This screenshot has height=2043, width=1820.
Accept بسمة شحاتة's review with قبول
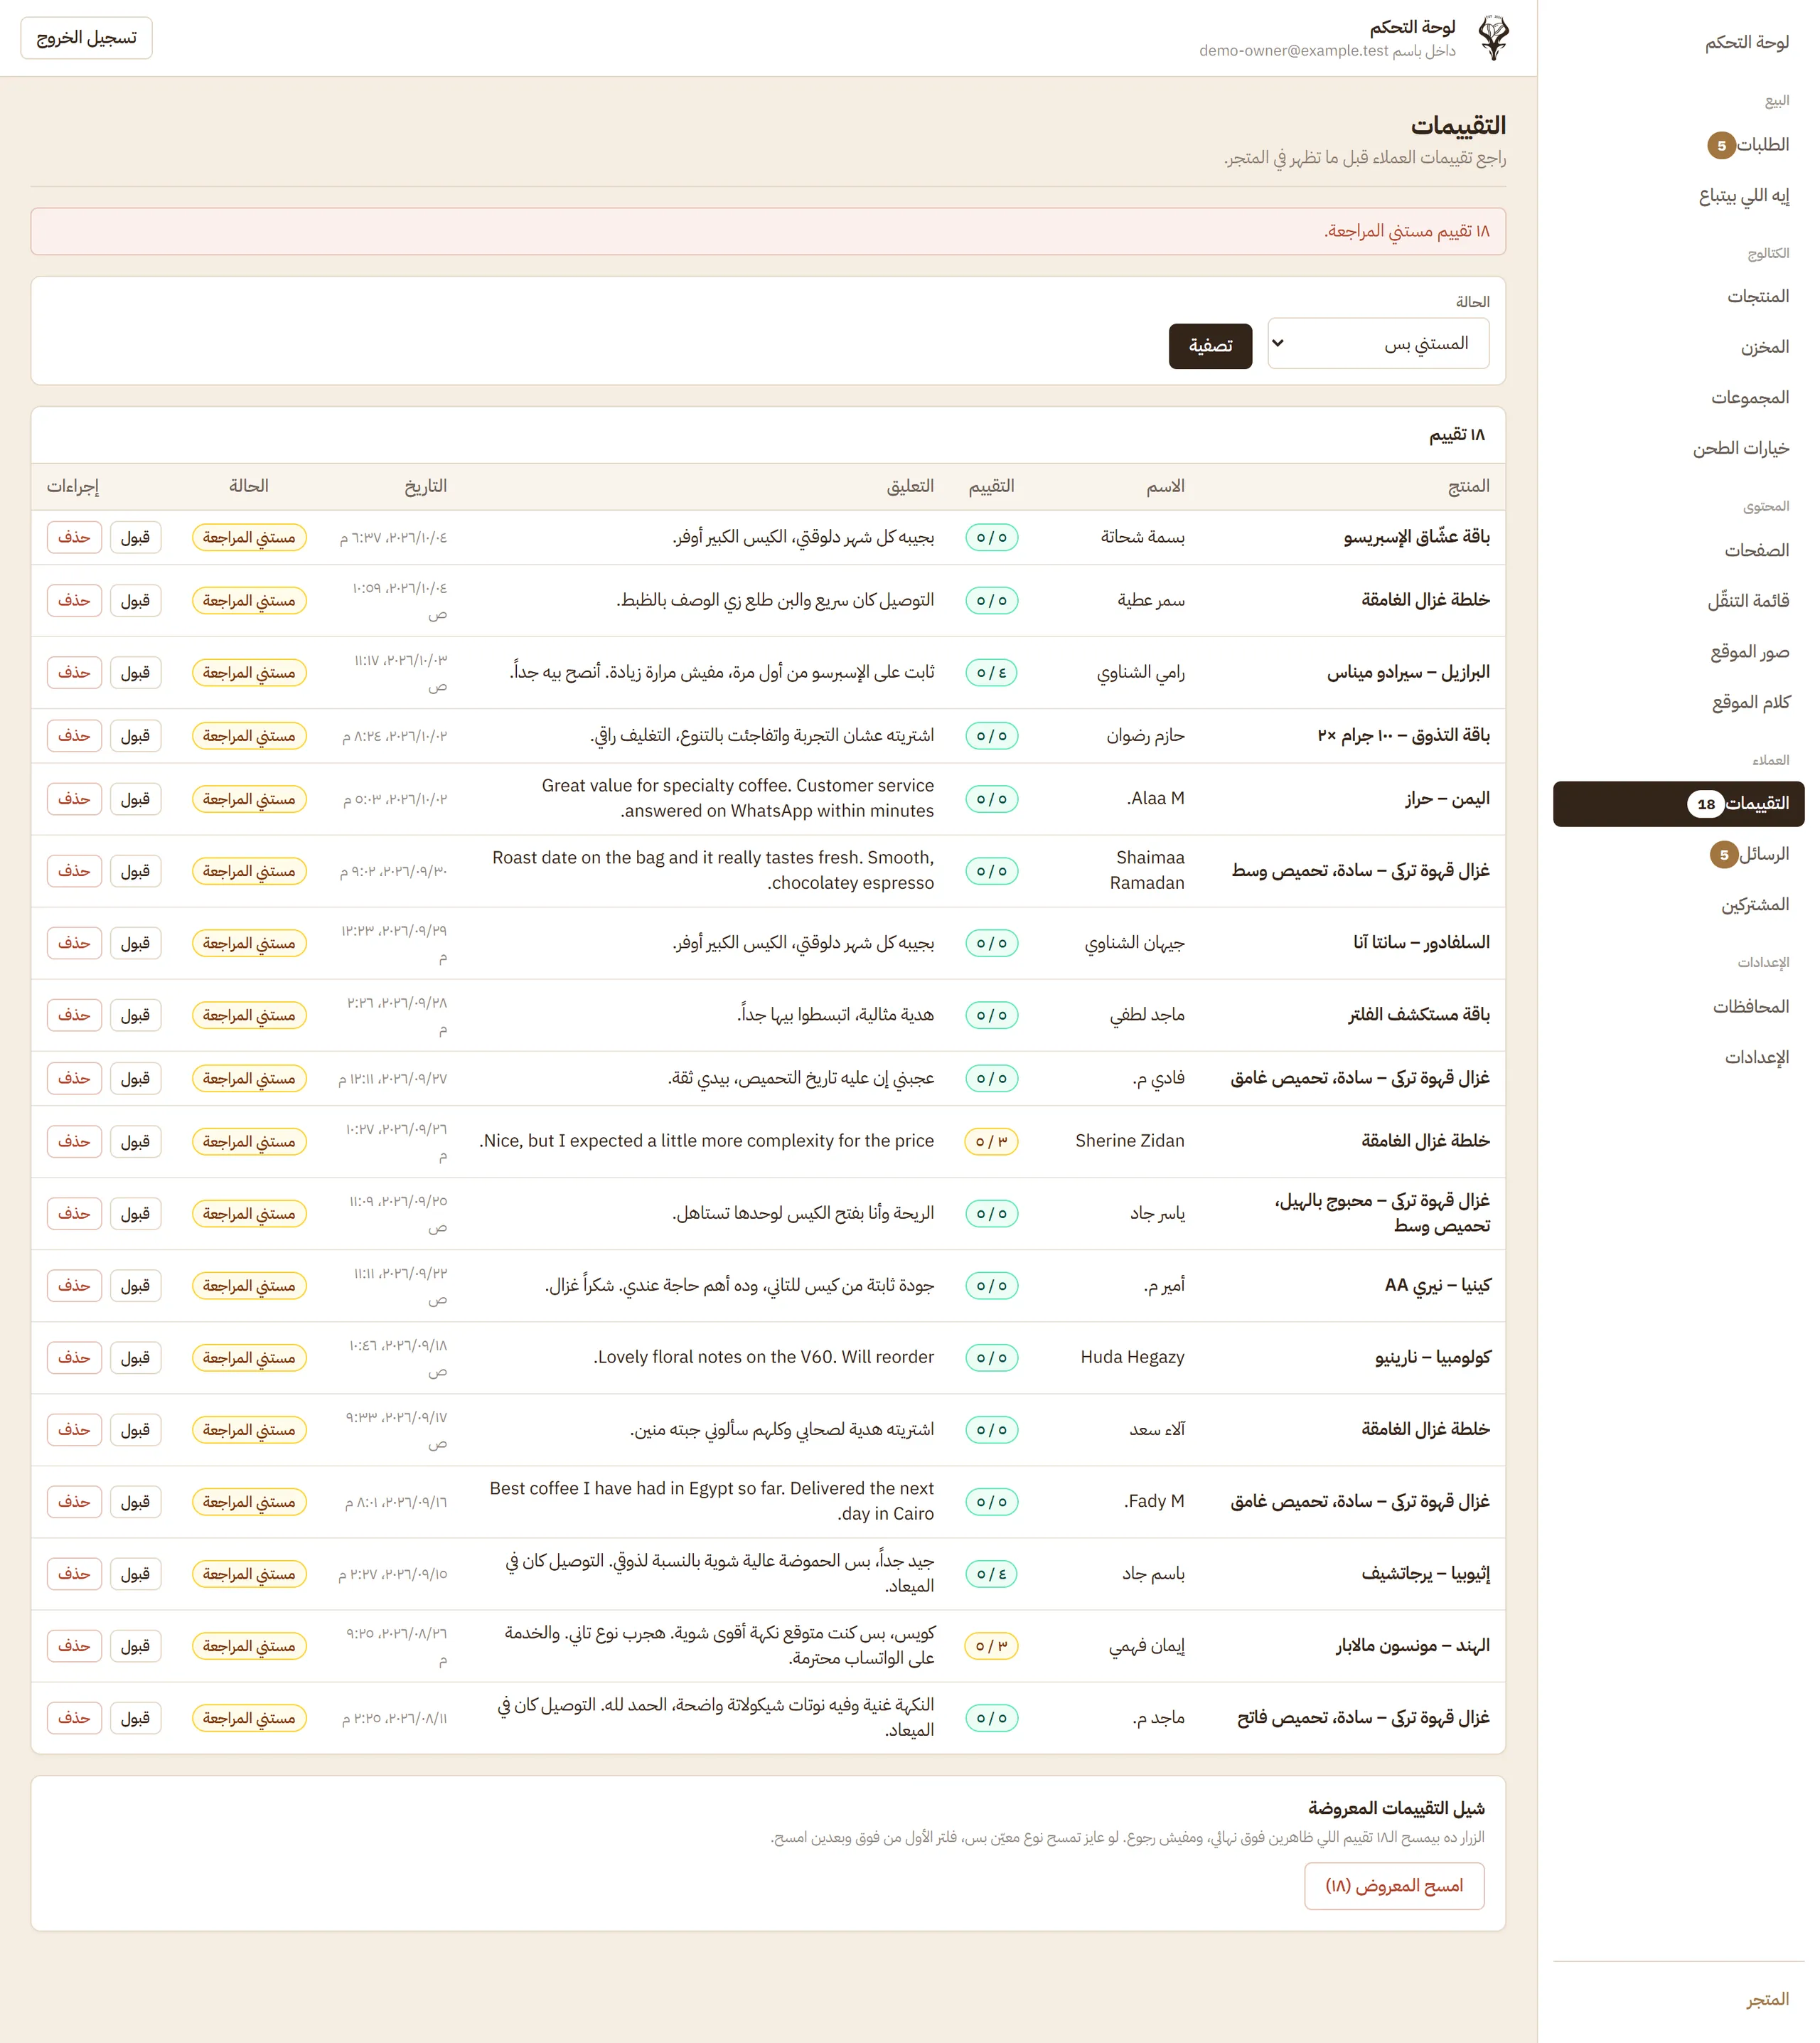[135, 538]
